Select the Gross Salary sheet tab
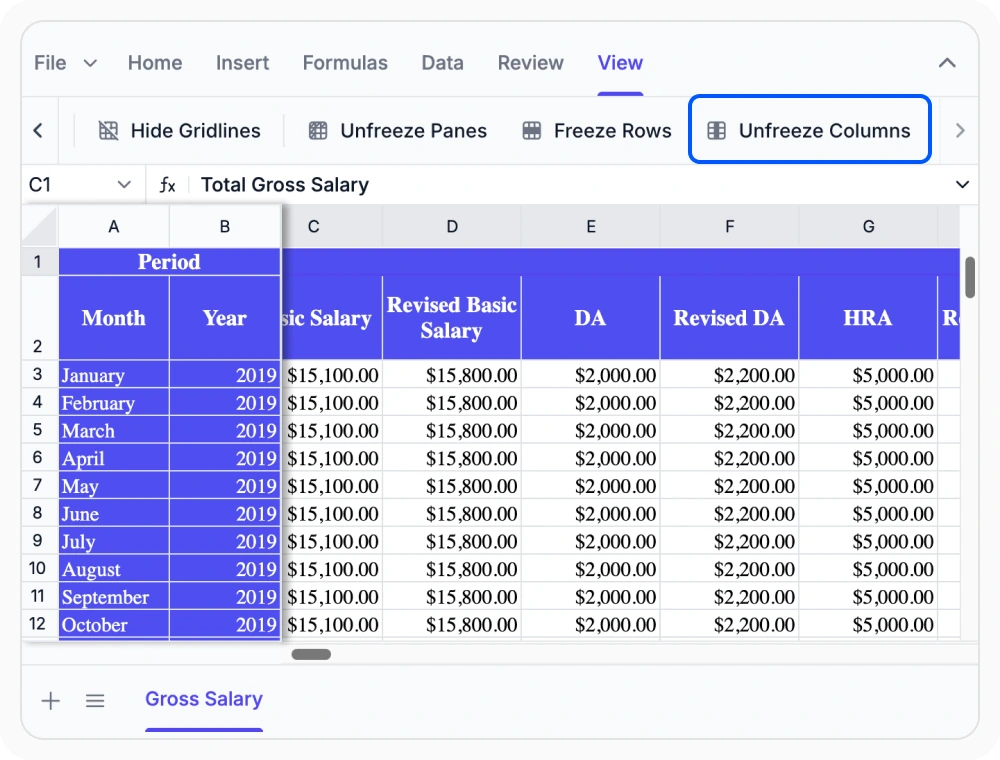Screen dimensions: 1000x760 point(204,699)
